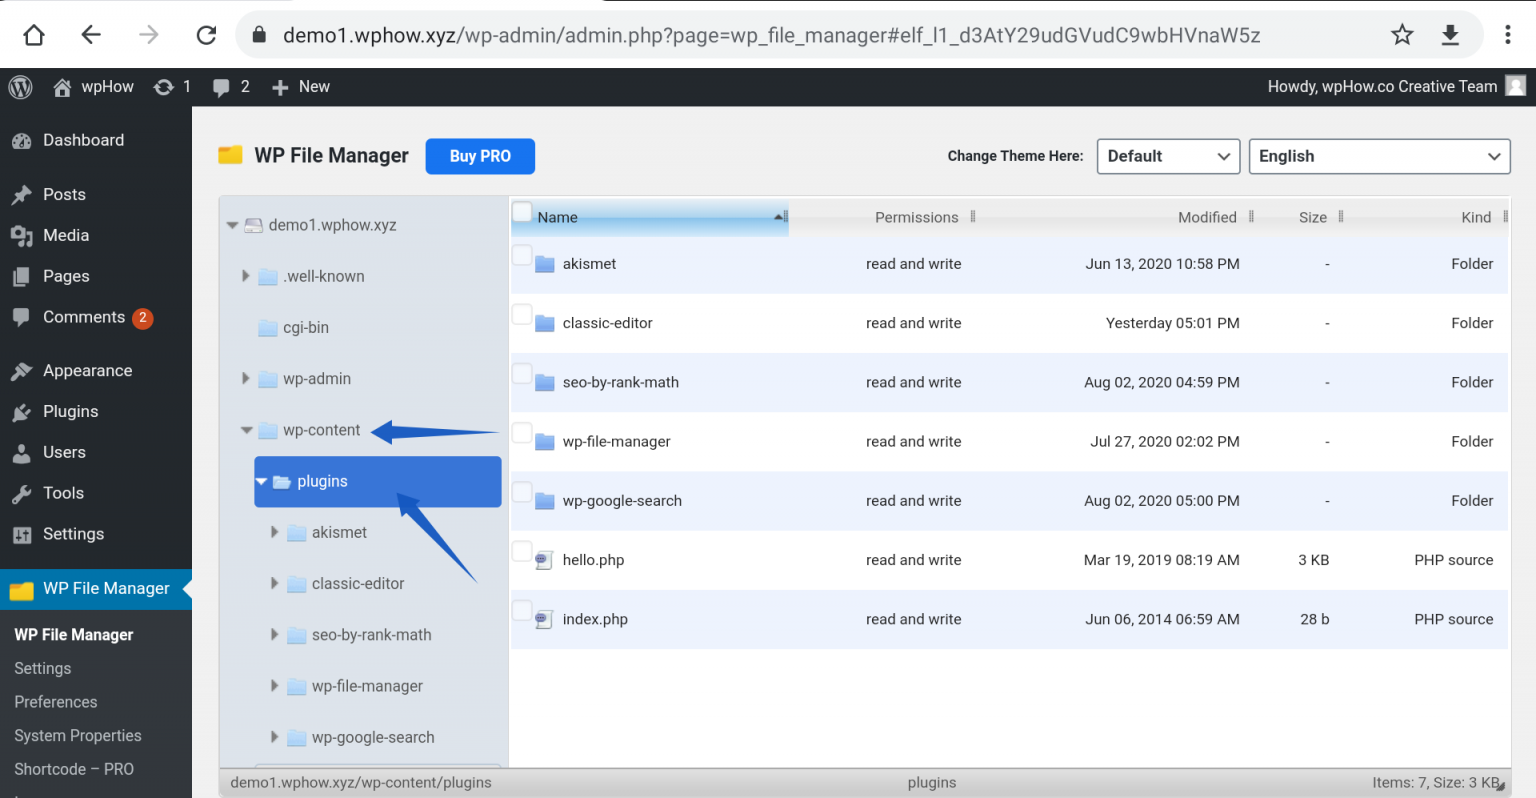Viewport: 1536px width, 798px height.
Task: Click the New content plus button
Action: coord(301,87)
